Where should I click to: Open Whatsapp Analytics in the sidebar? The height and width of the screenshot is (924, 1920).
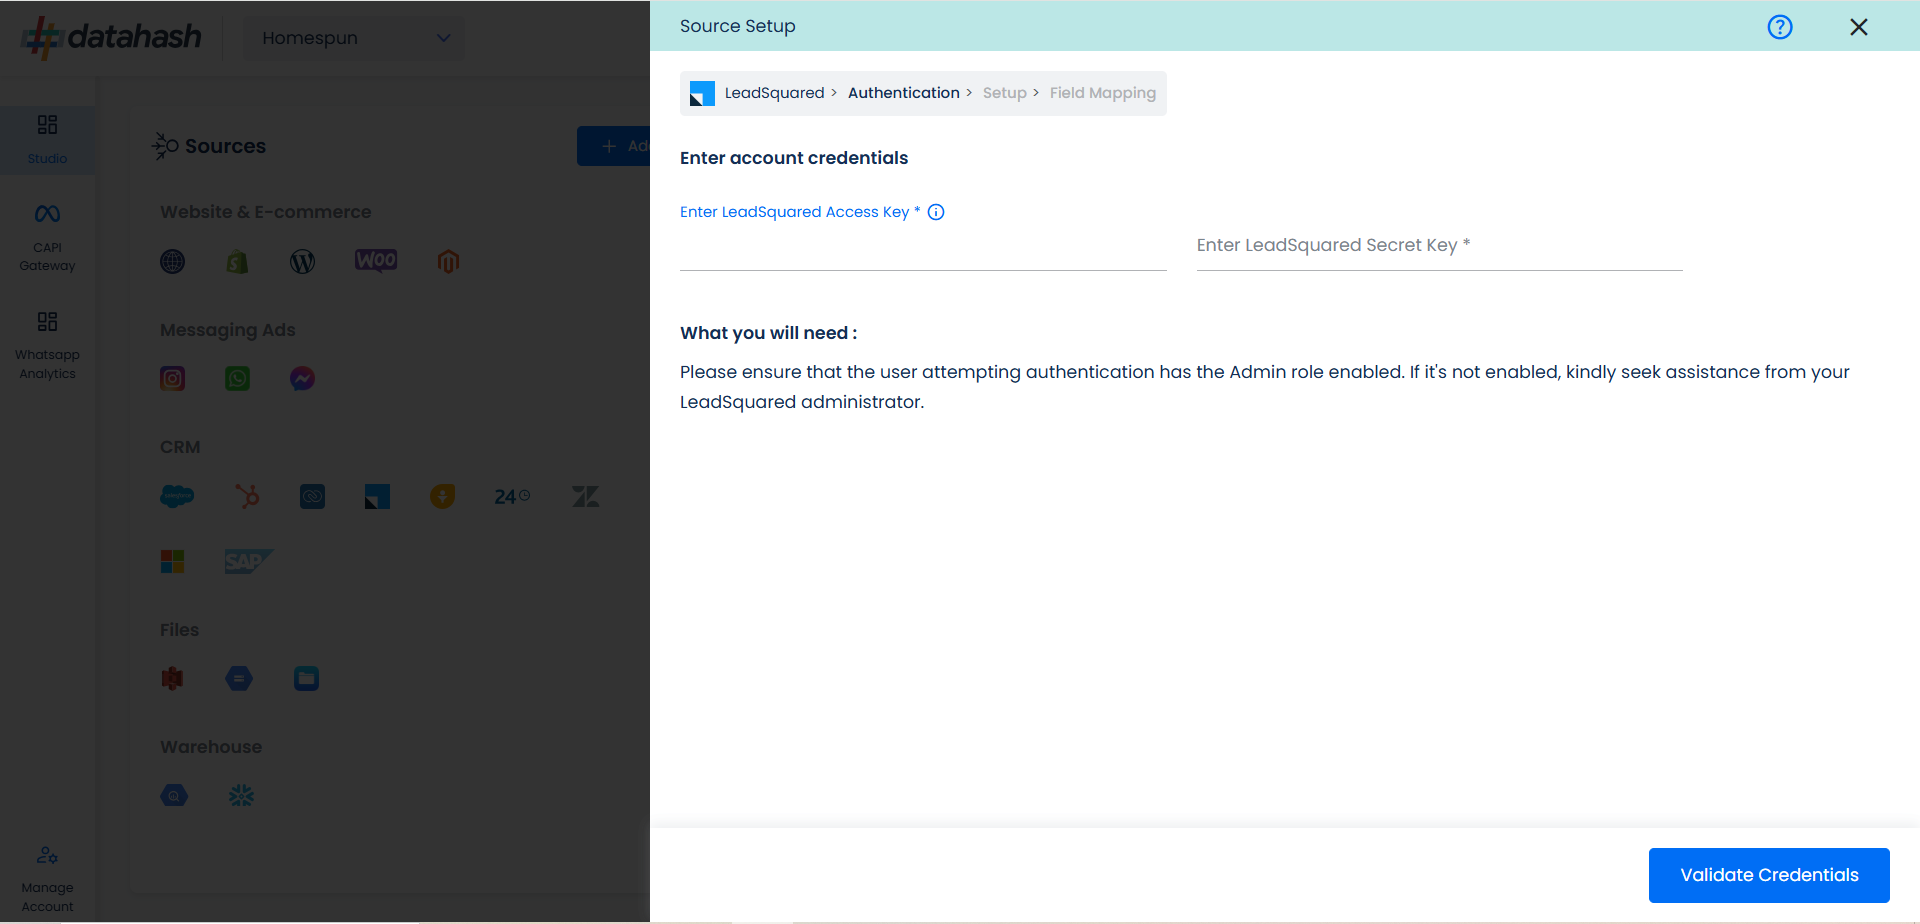click(x=47, y=346)
